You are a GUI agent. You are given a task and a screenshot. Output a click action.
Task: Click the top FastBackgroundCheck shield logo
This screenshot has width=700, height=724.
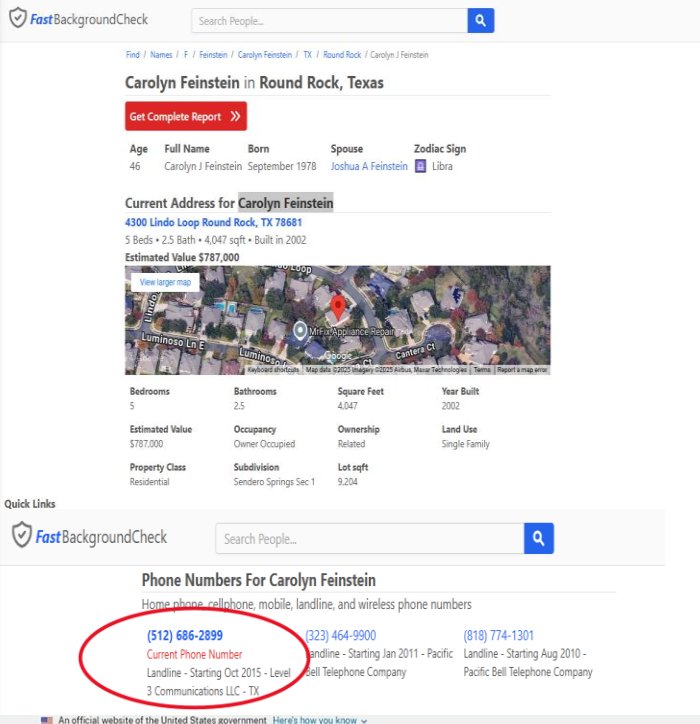(18, 18)
